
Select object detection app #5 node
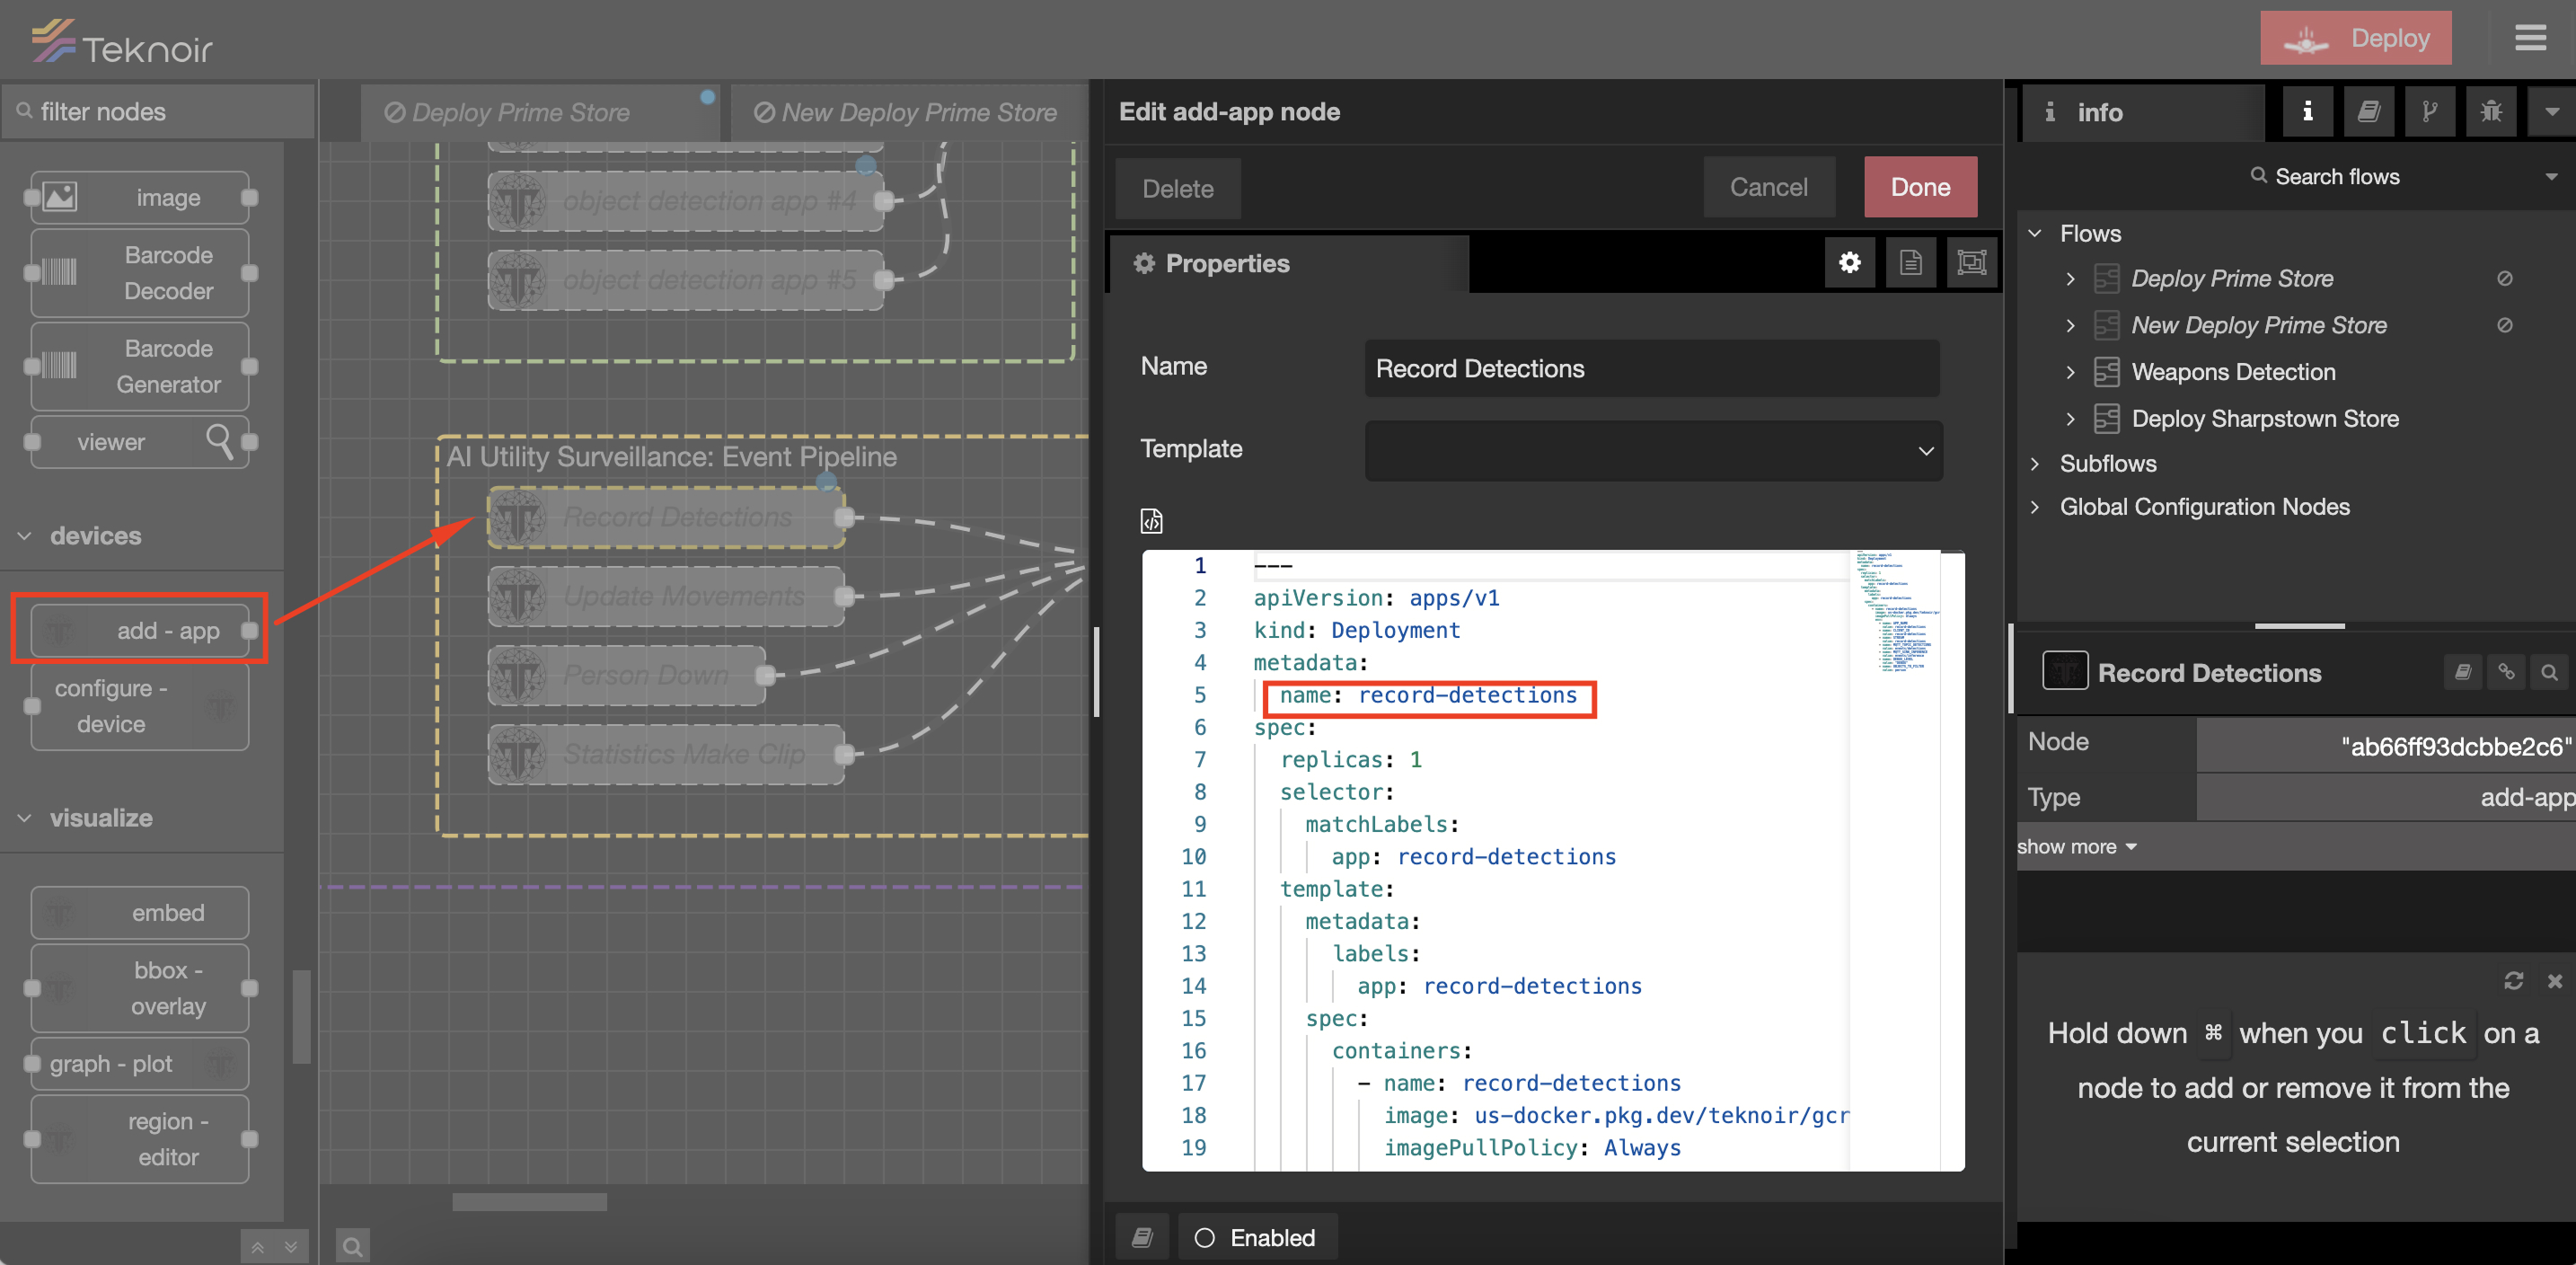tap(685, 280)
